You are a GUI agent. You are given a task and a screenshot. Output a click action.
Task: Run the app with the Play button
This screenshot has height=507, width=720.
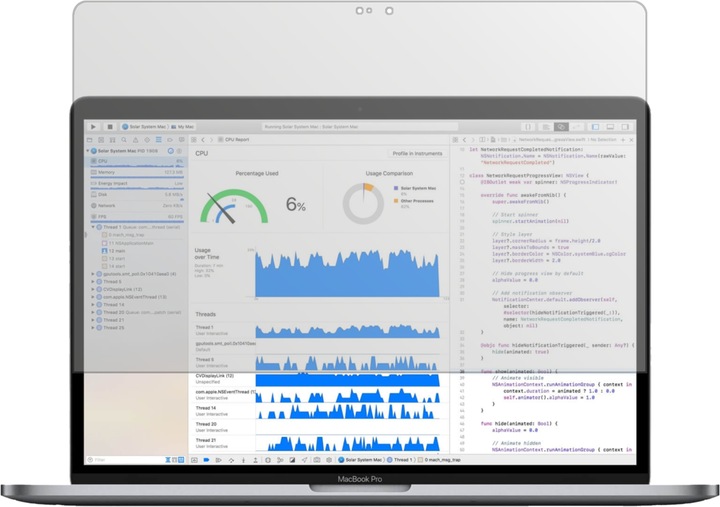(x=93, y=127)
